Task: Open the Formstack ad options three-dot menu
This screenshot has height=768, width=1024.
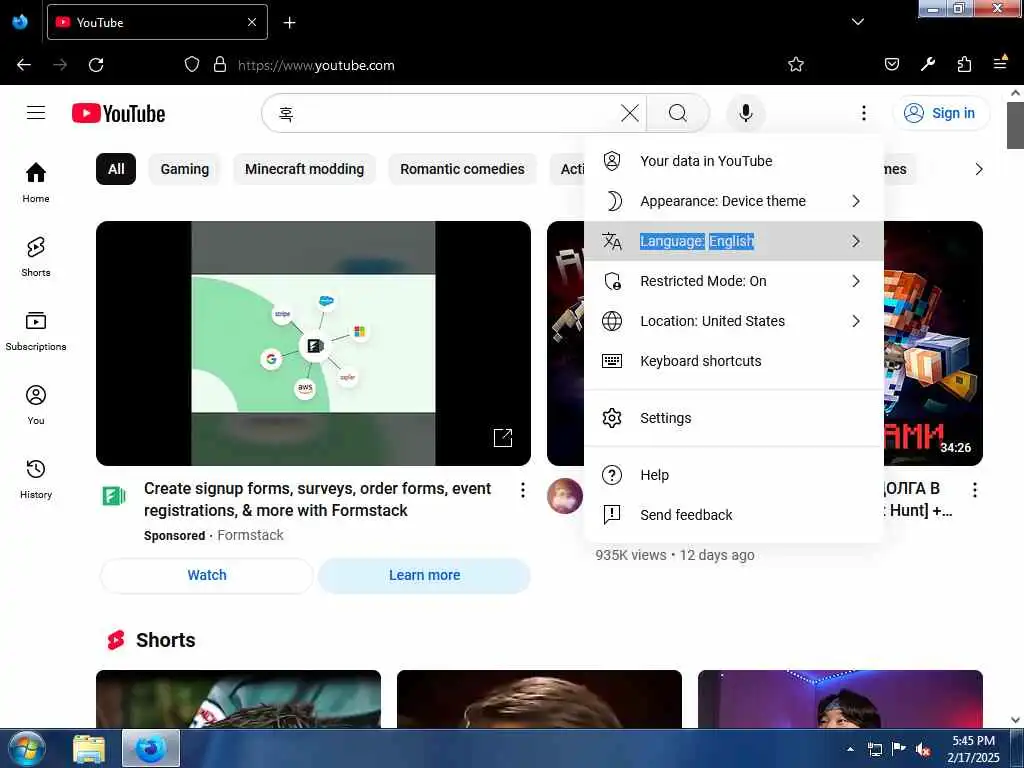Action: click(522, 490)
